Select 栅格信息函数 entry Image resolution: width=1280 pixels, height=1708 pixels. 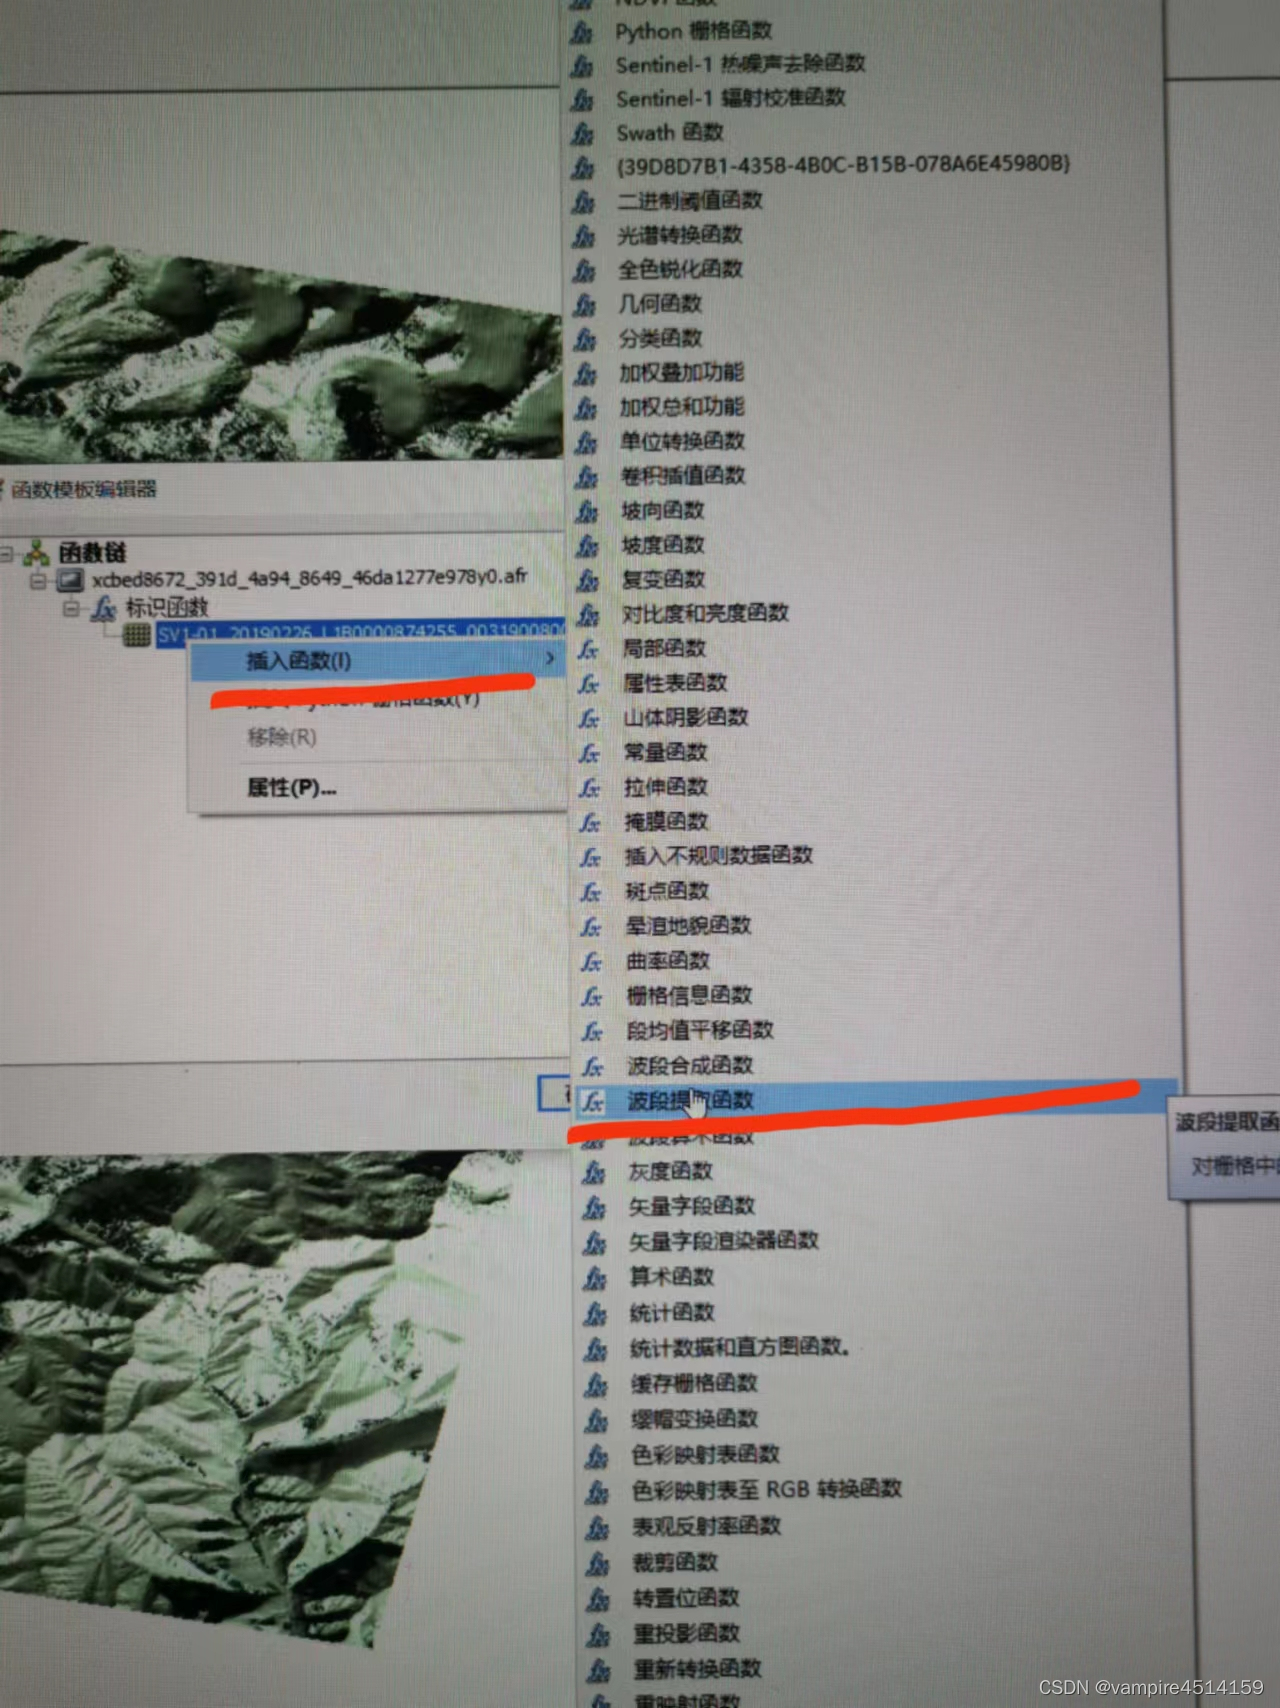(688, 996)
